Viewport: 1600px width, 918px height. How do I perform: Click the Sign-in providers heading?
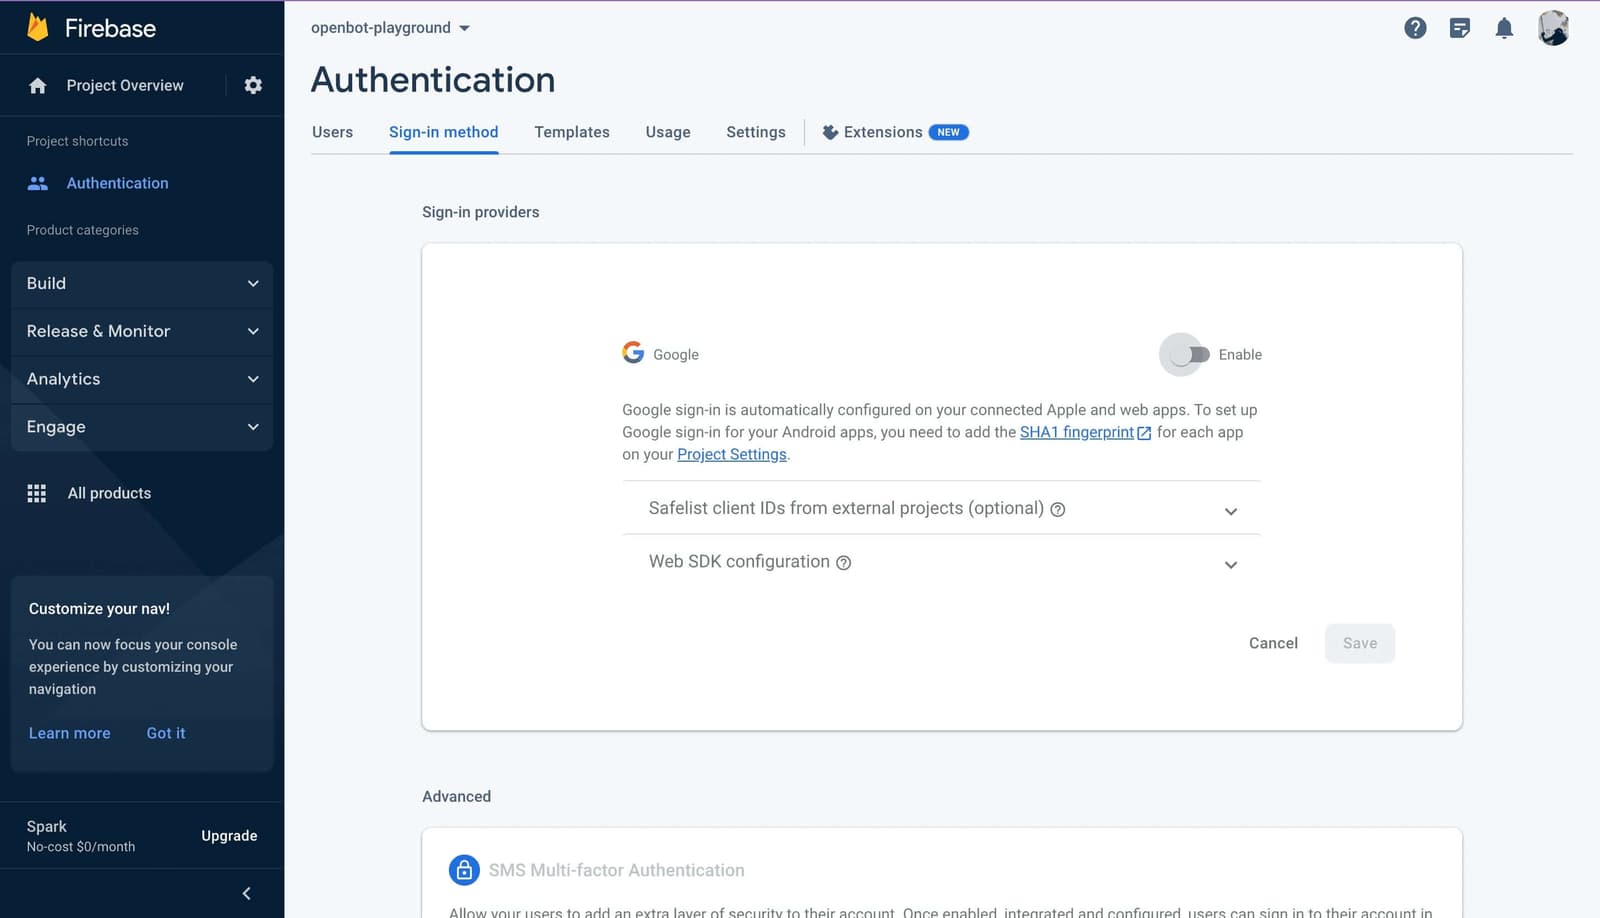(x=481, y=212)
